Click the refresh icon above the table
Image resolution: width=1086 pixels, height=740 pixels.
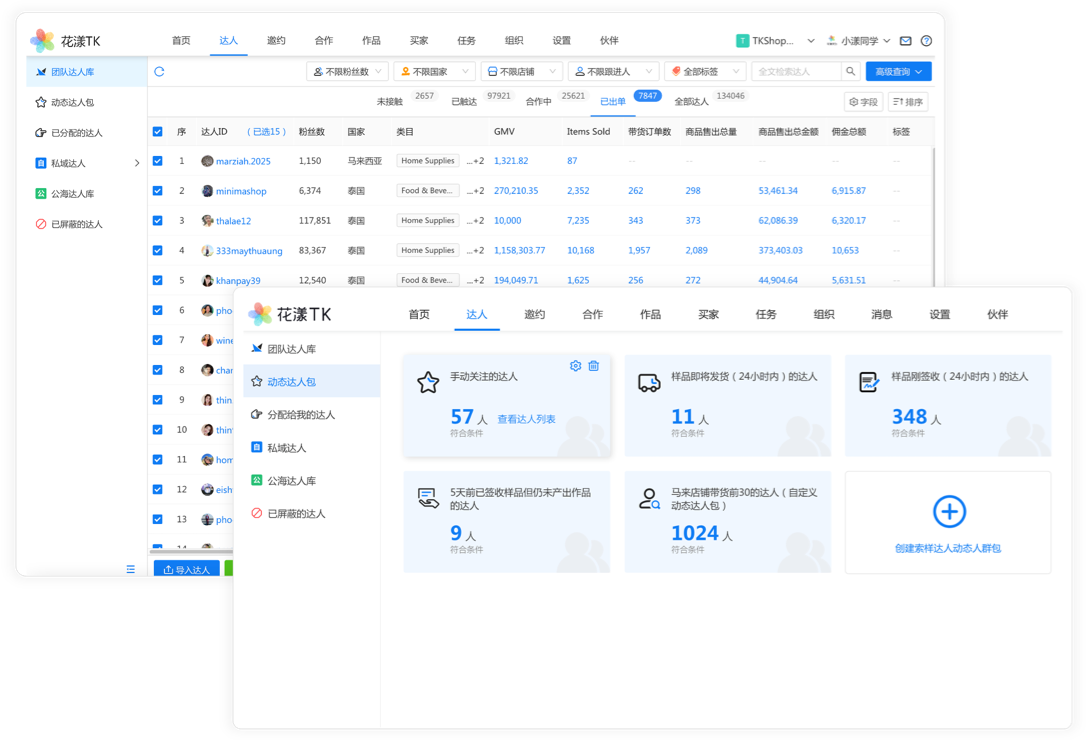click(x=159, y=72)
